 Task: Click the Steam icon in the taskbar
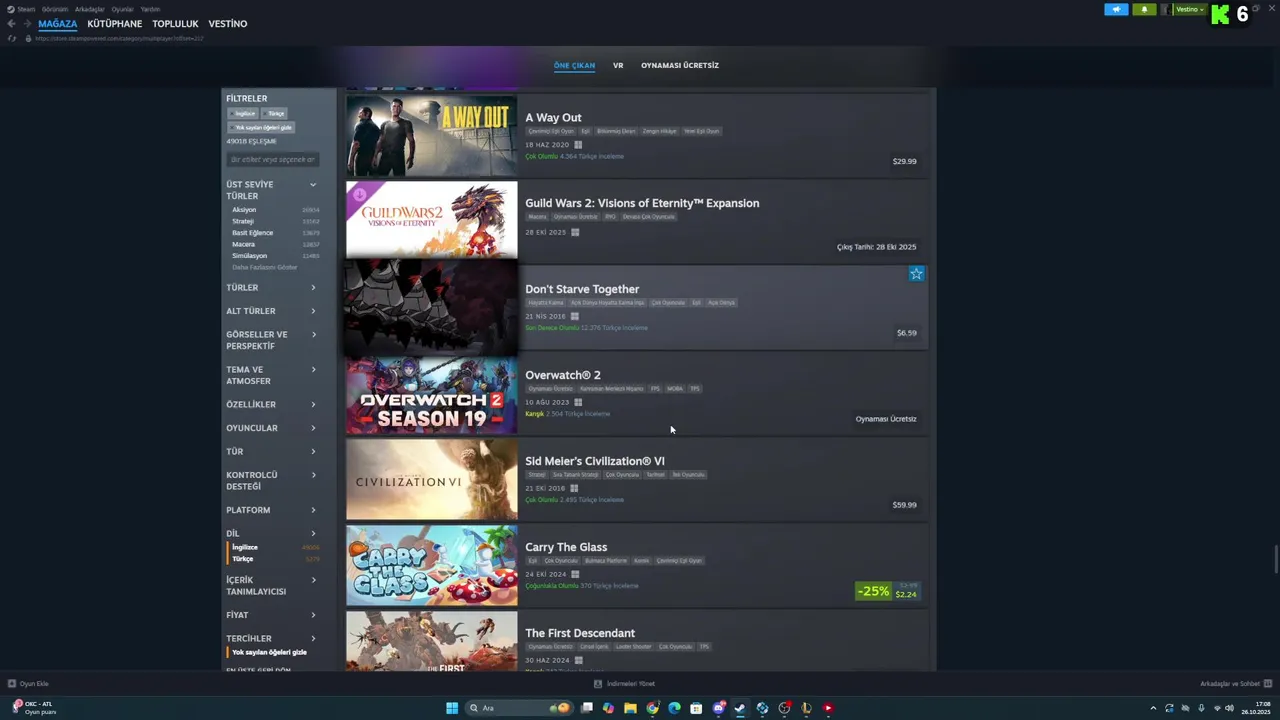740,708
